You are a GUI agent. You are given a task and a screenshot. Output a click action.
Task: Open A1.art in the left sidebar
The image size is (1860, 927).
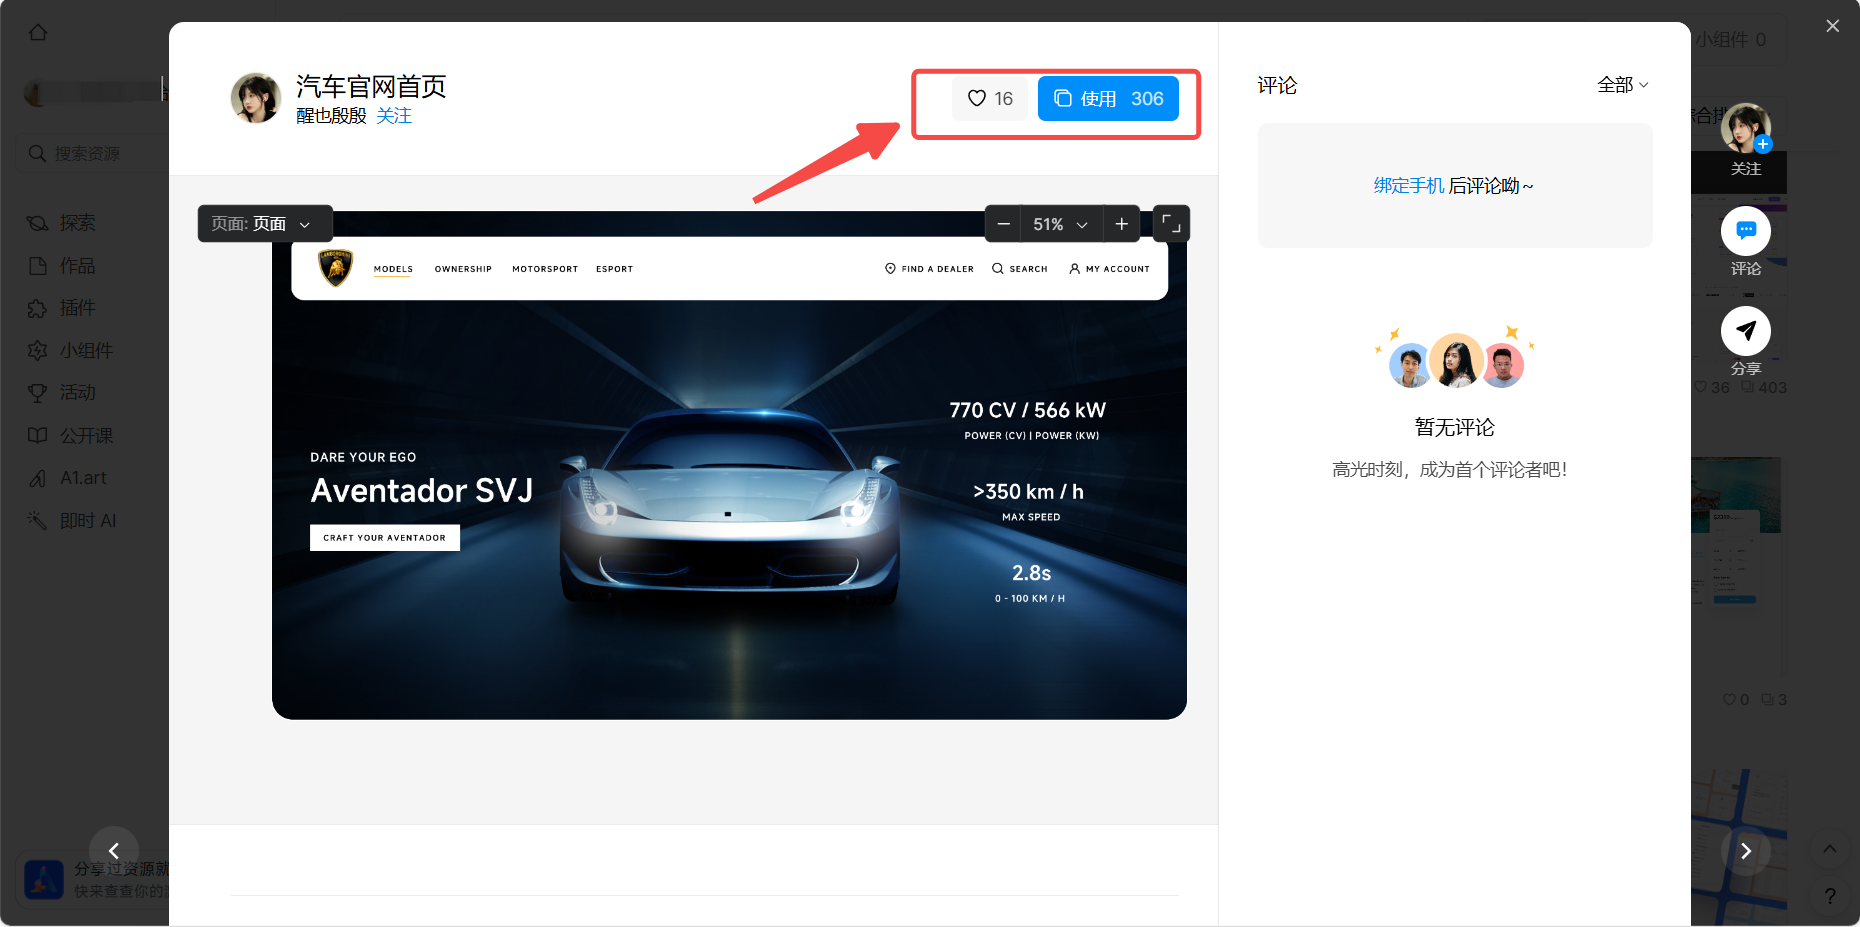[67, 478]
